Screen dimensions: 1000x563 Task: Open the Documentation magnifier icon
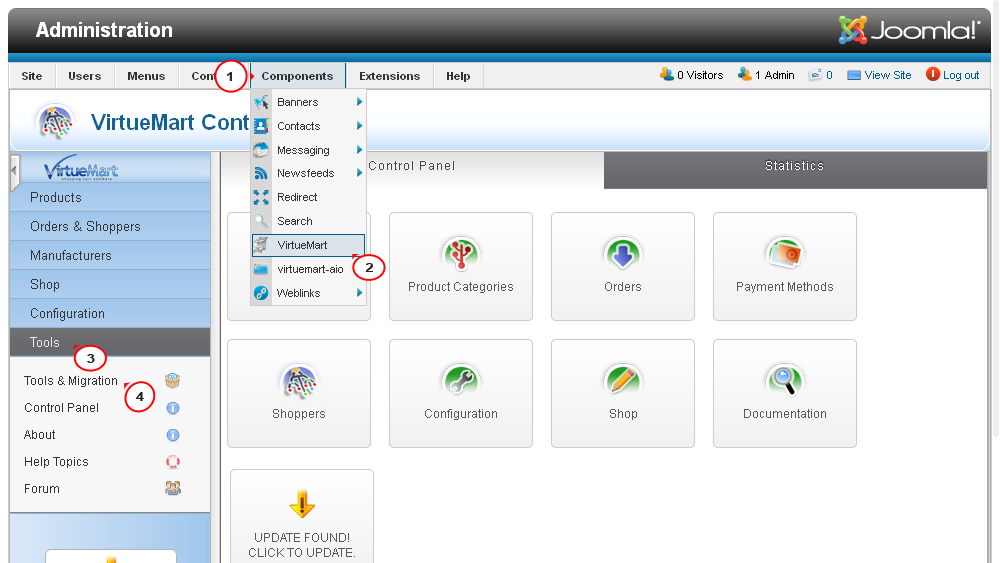point(784,381)
